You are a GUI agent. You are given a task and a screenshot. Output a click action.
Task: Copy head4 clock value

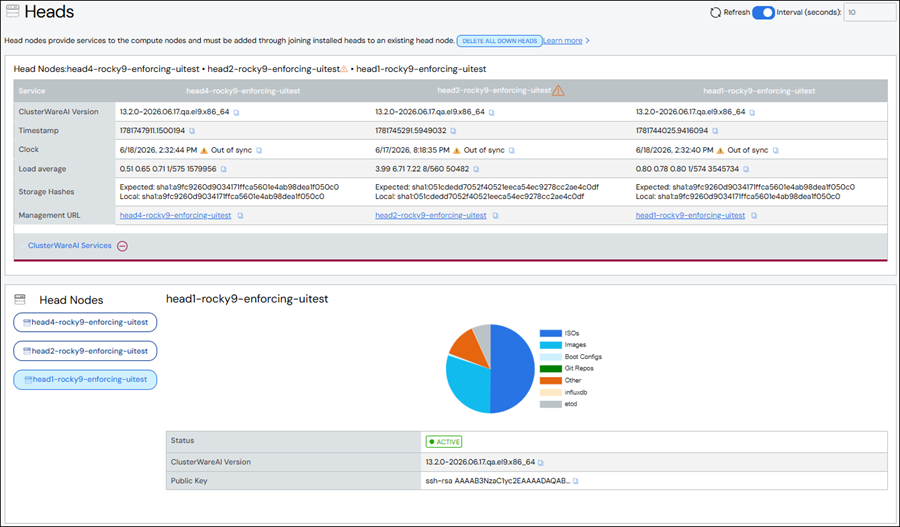click(259, 150)
